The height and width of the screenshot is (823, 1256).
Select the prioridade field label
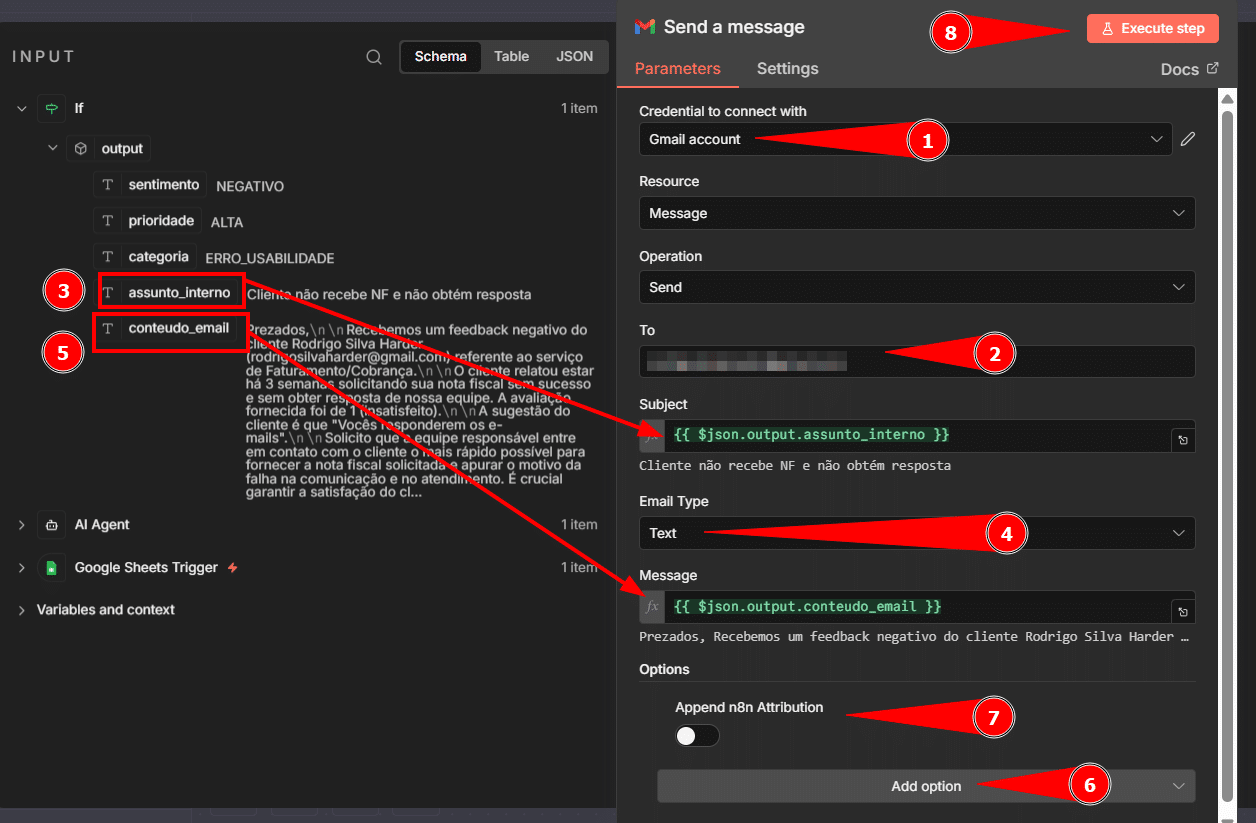click(x=161, y=221)
